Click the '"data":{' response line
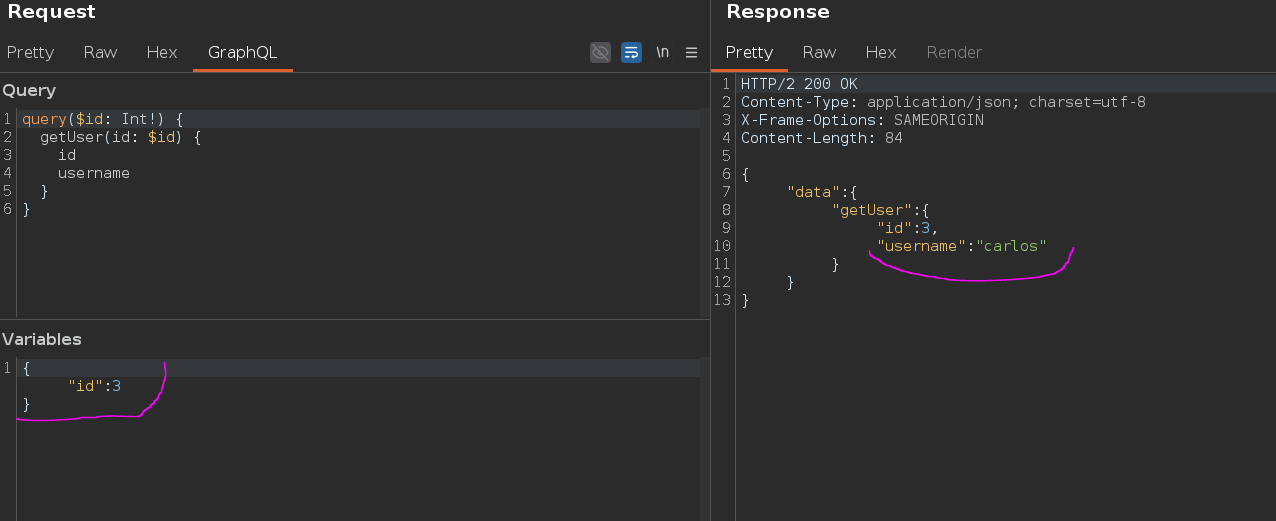Viewport: 1276px width, 521px height. (x=822, y=192)
